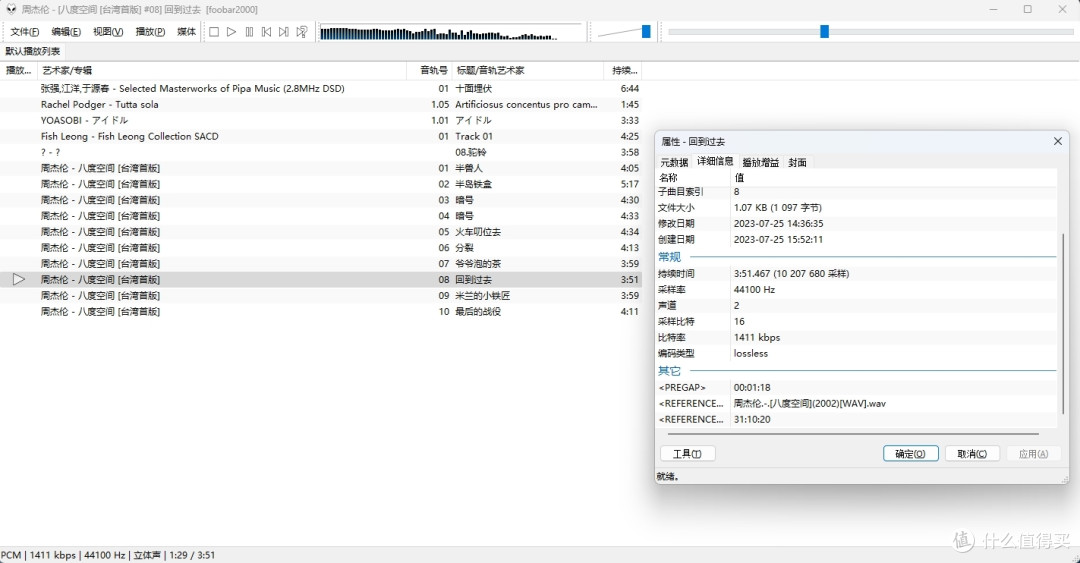
Task: Select the Rachel Podger - Tutta sola row
Action: point(321,104)
